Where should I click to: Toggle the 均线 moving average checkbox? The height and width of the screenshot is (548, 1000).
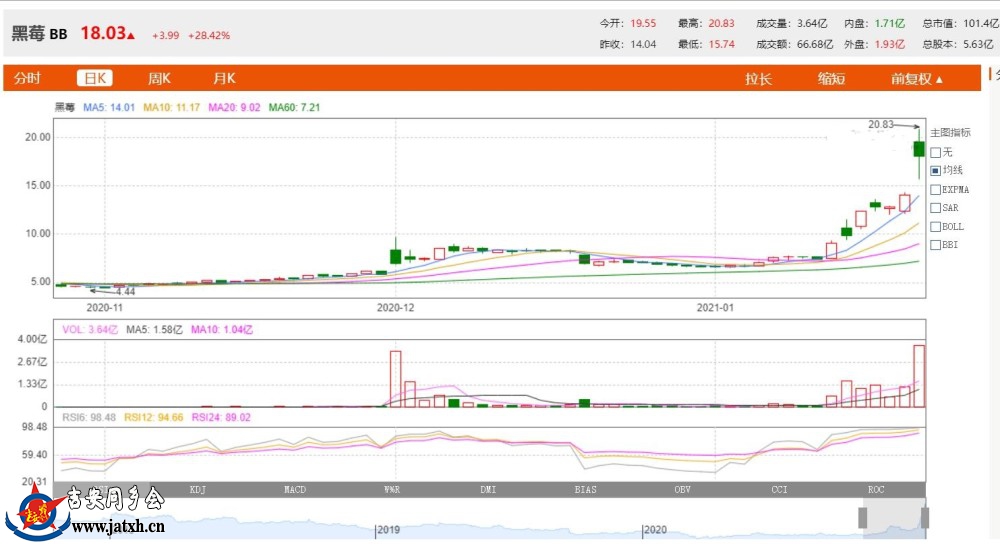(x=936, y=170)
